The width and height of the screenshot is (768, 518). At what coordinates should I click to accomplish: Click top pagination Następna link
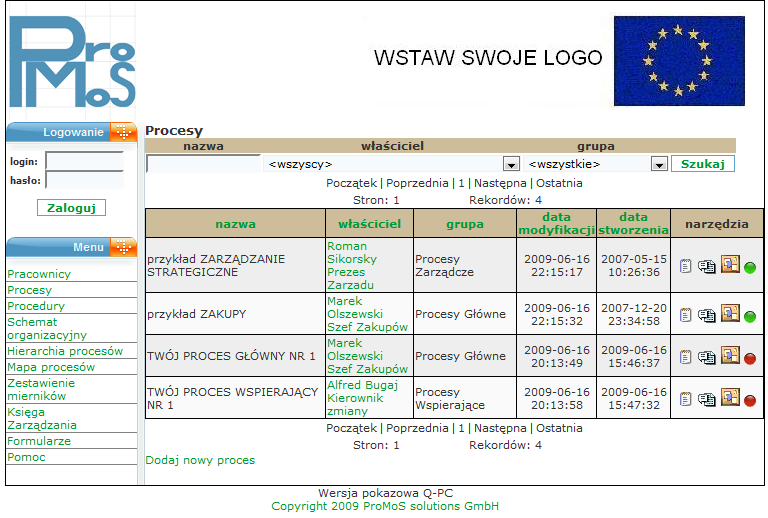[500, 183]
